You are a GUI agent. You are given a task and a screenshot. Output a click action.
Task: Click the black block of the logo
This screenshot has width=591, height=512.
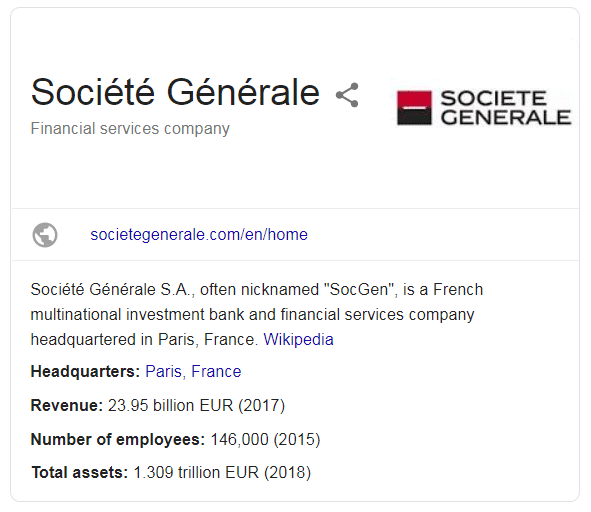pos(414,117)
